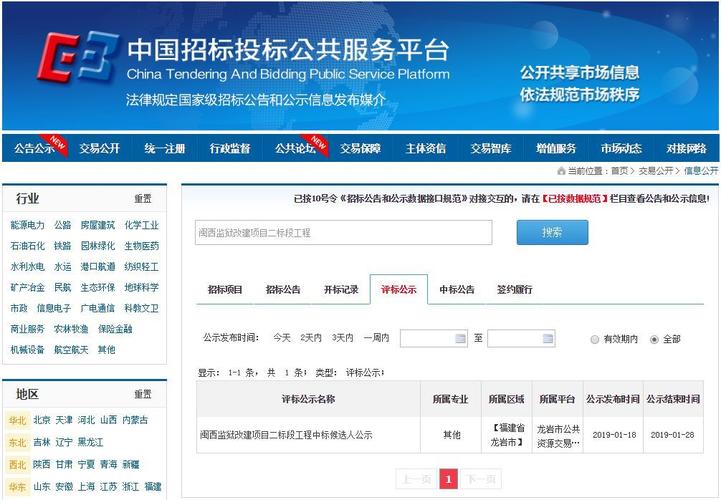Switch to 招标项目 tab
This screenshot has width=721, height=500.
225,289
